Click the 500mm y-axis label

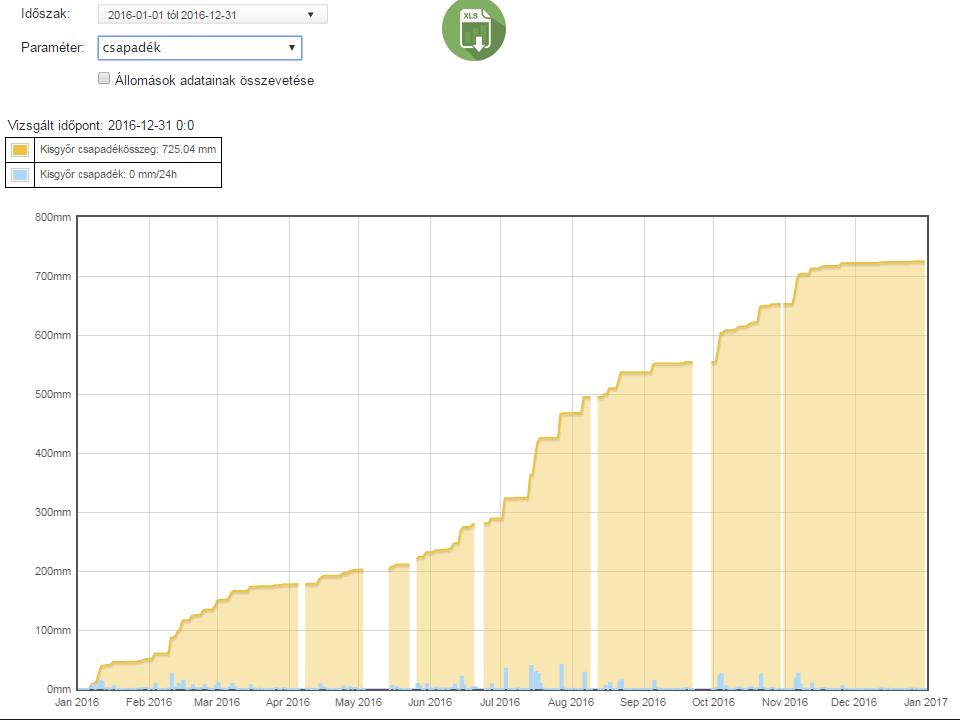coord(53,394)
